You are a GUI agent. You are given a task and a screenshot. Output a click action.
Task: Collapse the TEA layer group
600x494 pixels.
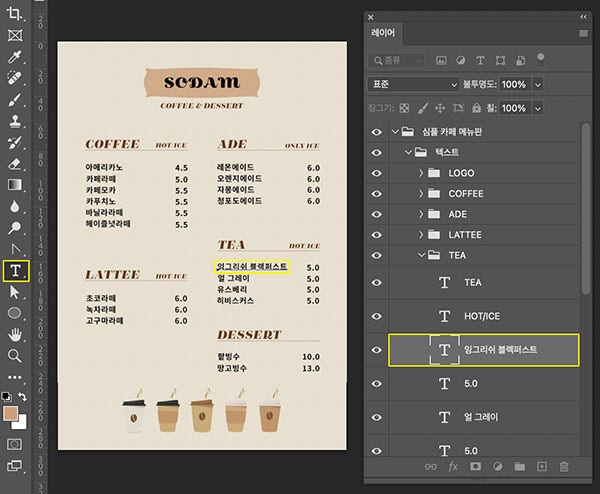point(421,255)
